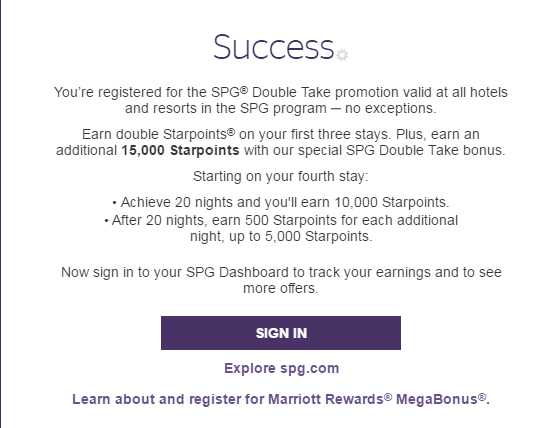Open the Explore spg.com link
Screen dimensions: 554x428
point(282,368)
